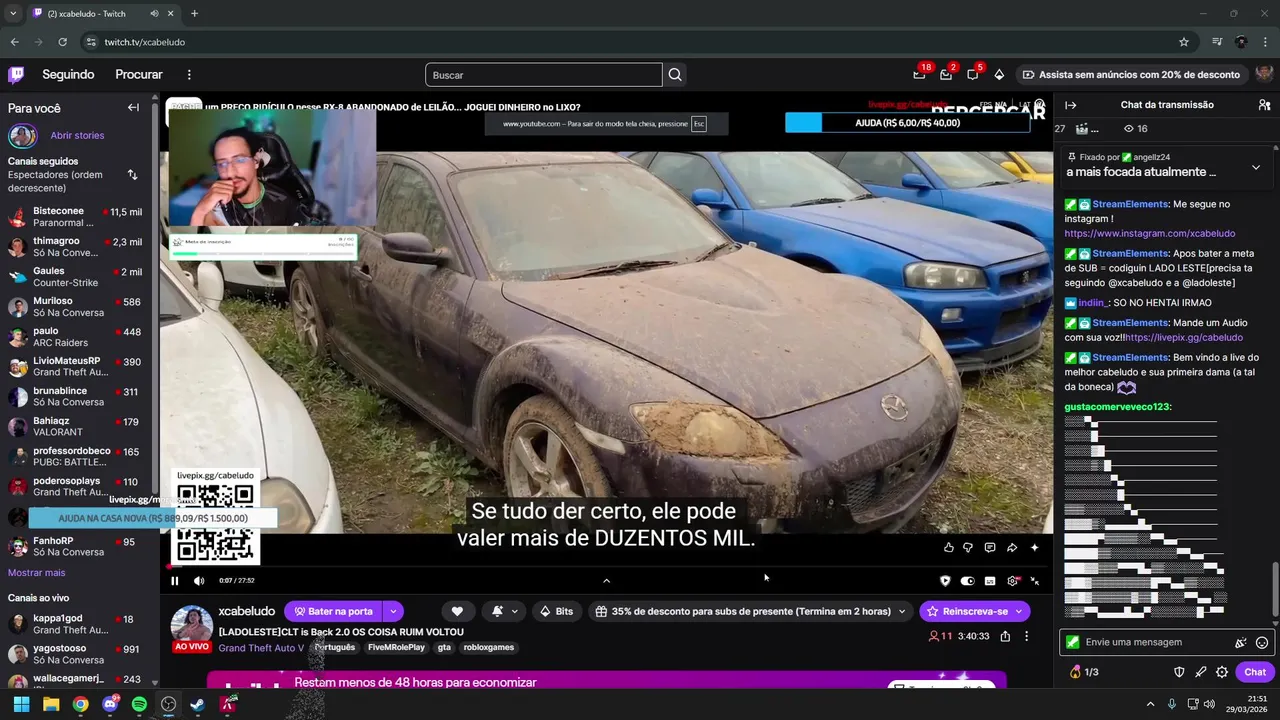Exit theatre mode arrows icon
The image size is (1280, 720).
pos(1035,581)
